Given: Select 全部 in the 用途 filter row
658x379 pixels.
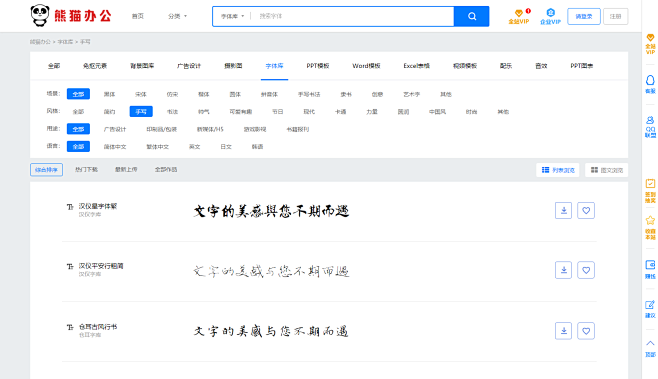Looking at the screenshot, I should click(x=78, y=129).
